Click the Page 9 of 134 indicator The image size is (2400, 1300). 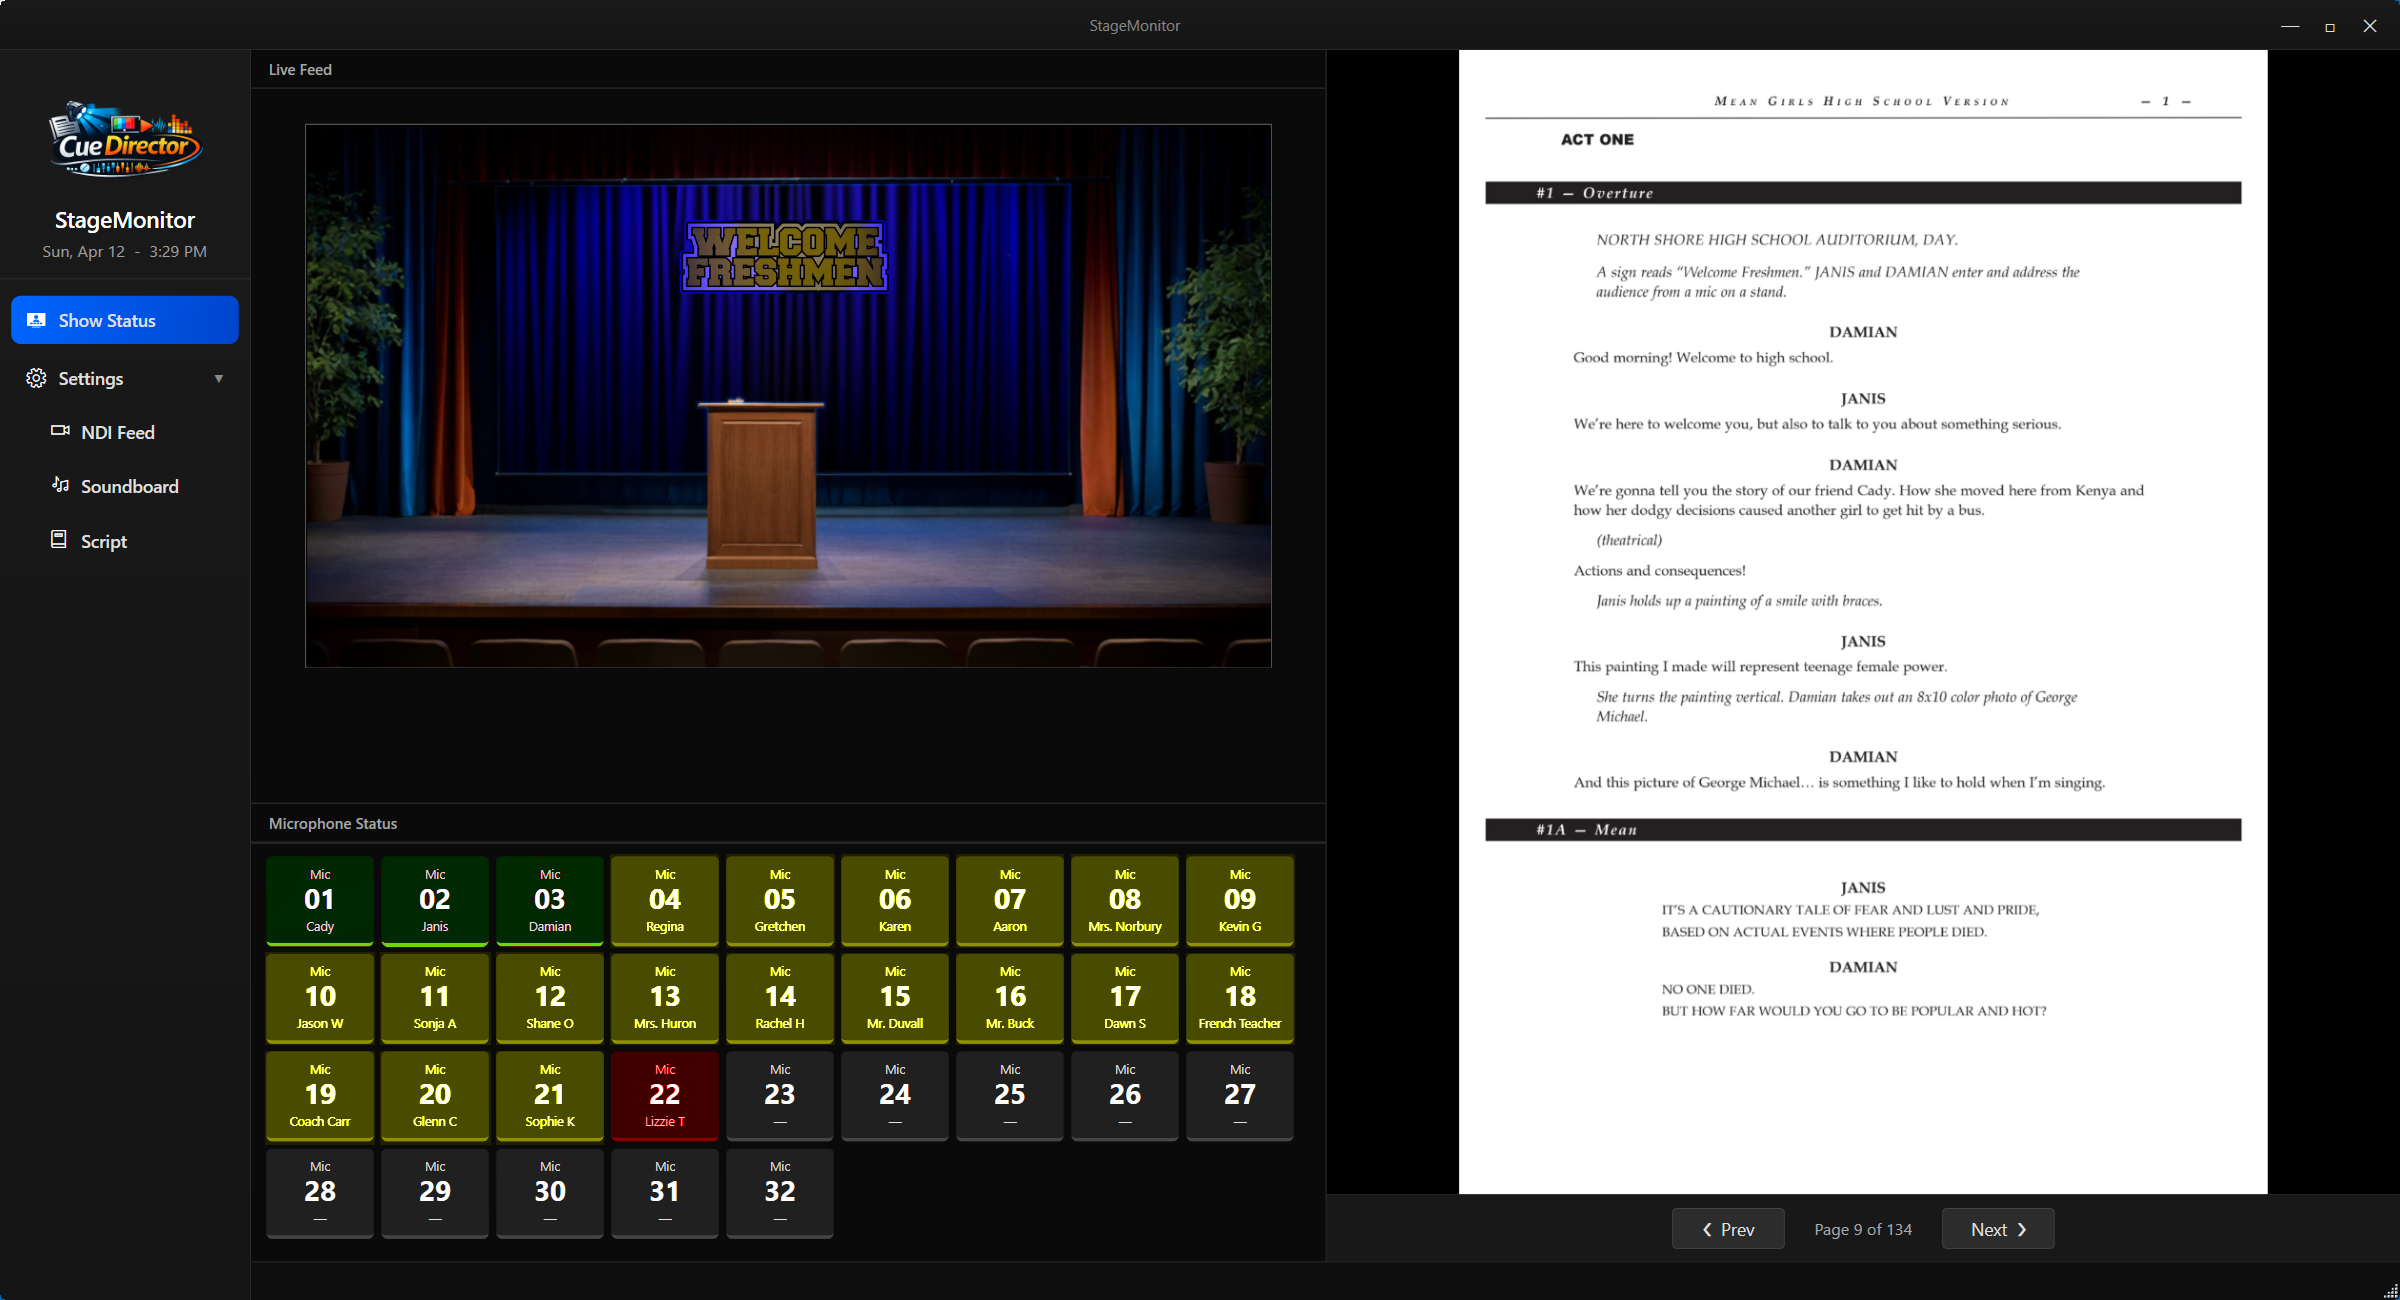click(1862, 1228)
